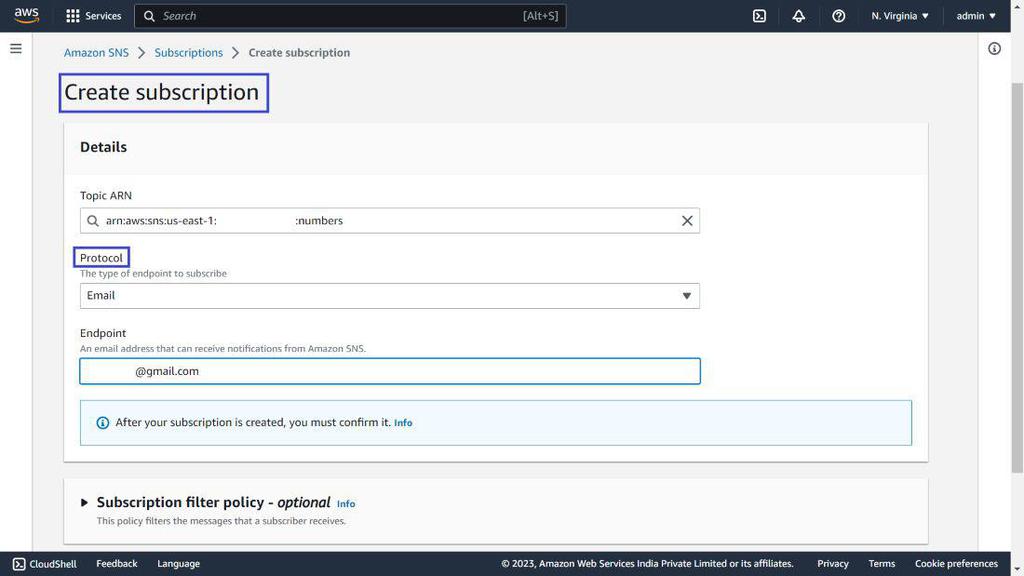This screenshot has width=1024, height=576.
Task: Open the Language selector in footer
Action: tap(178, 564)
